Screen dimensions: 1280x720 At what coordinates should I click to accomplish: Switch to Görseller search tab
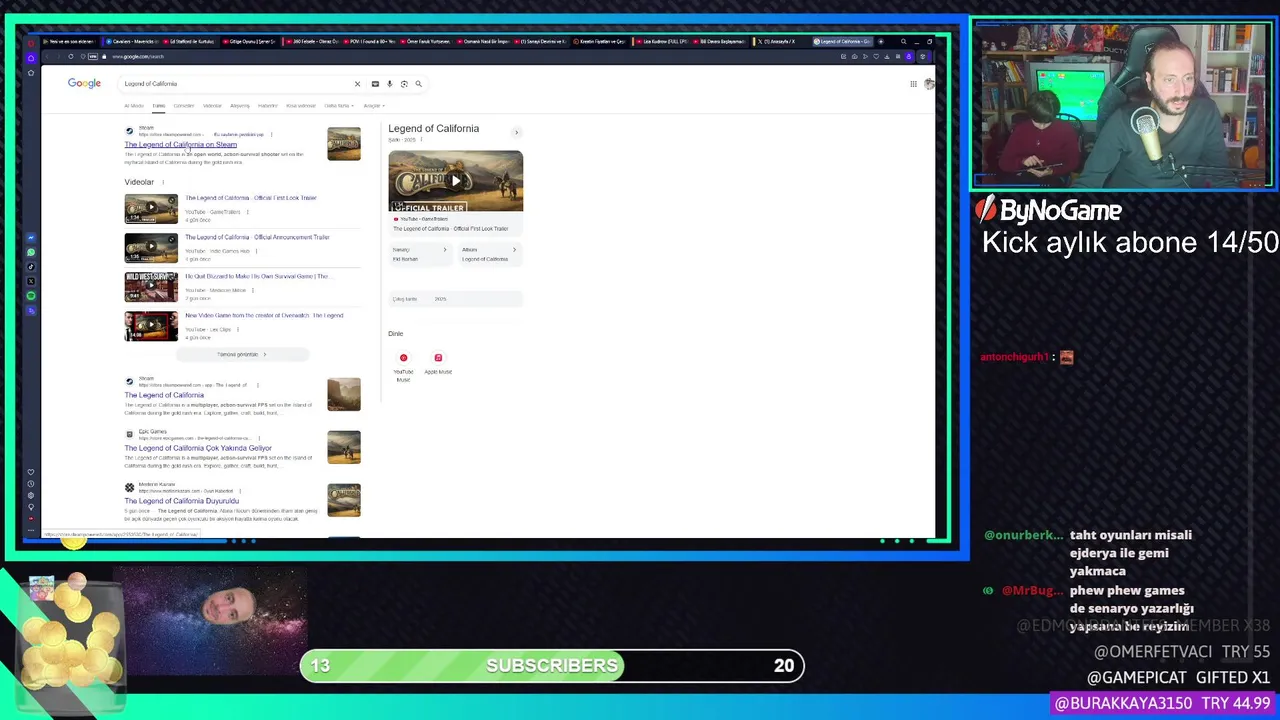click(x=184, y=105)
